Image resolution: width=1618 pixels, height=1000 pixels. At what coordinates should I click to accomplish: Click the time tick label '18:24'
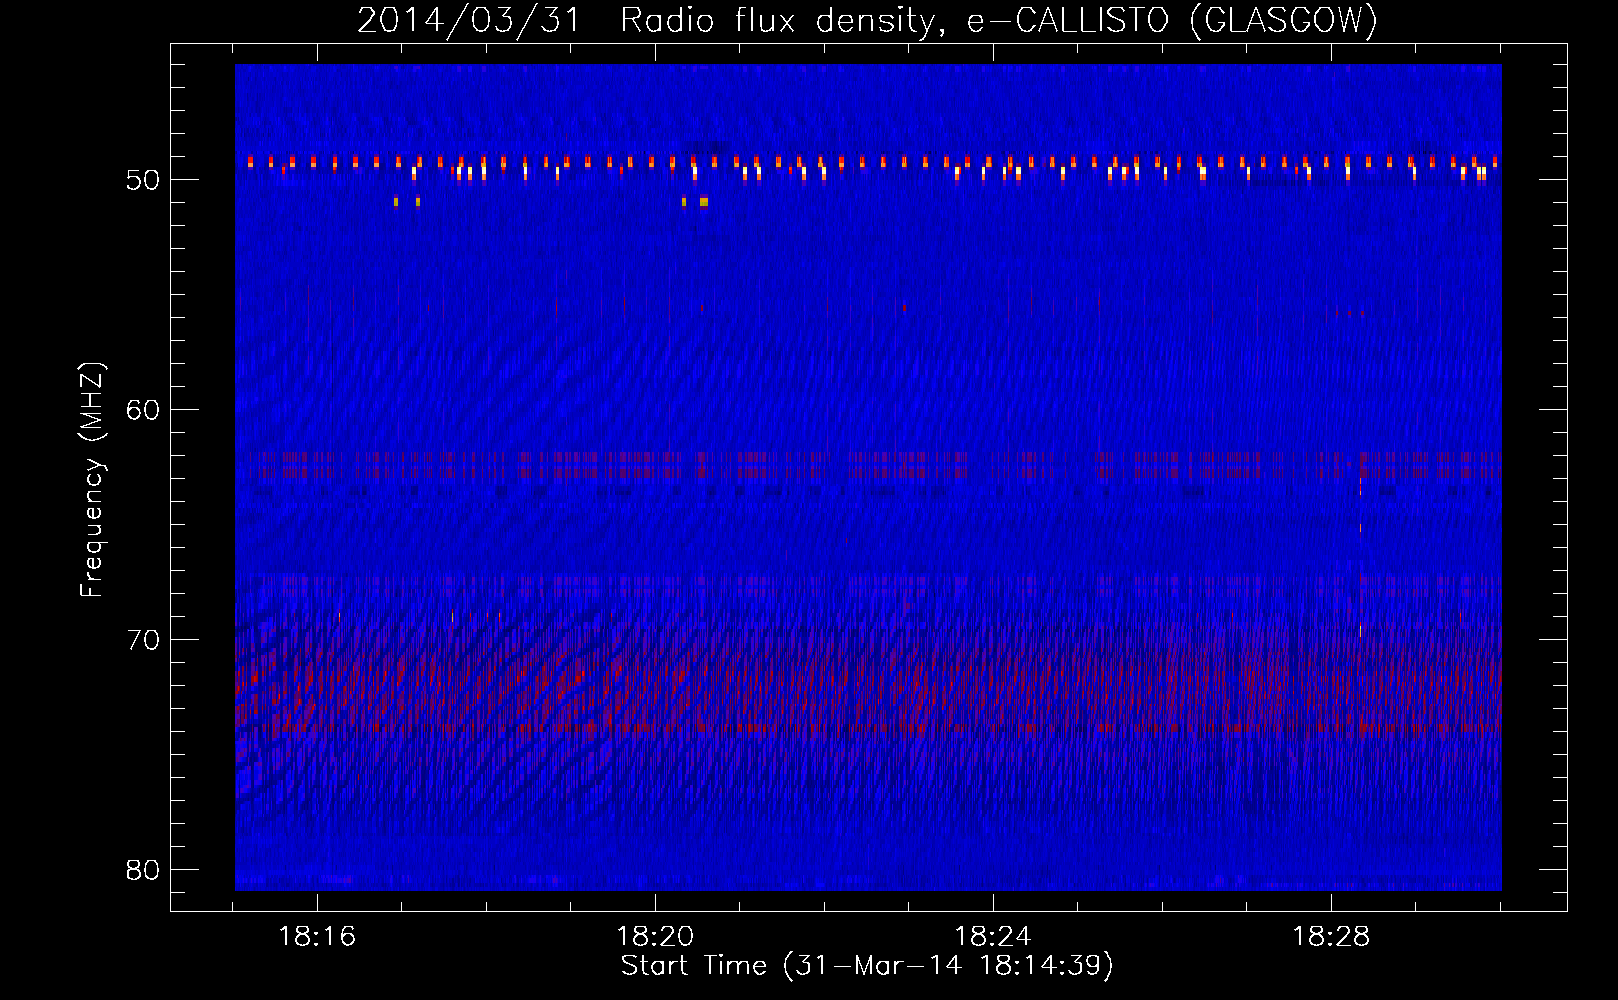click(993, 937)
